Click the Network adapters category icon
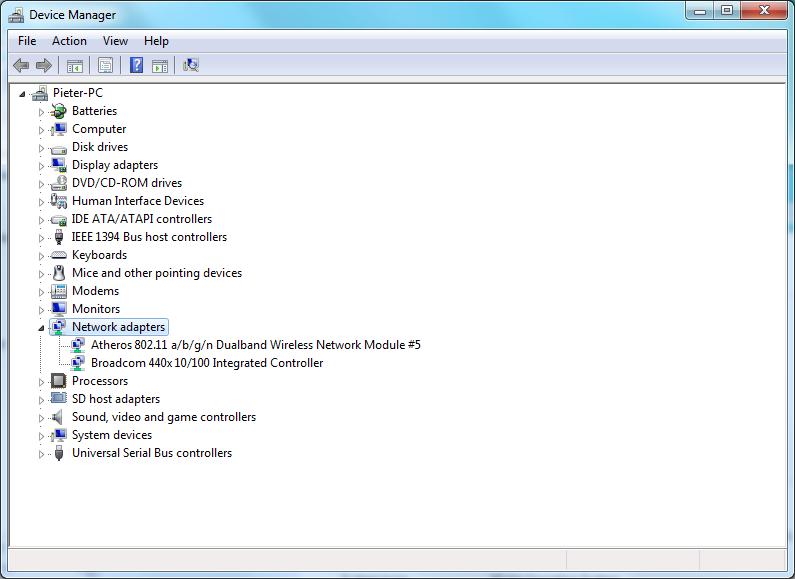 pyautogui.click(x=59, y=327)
